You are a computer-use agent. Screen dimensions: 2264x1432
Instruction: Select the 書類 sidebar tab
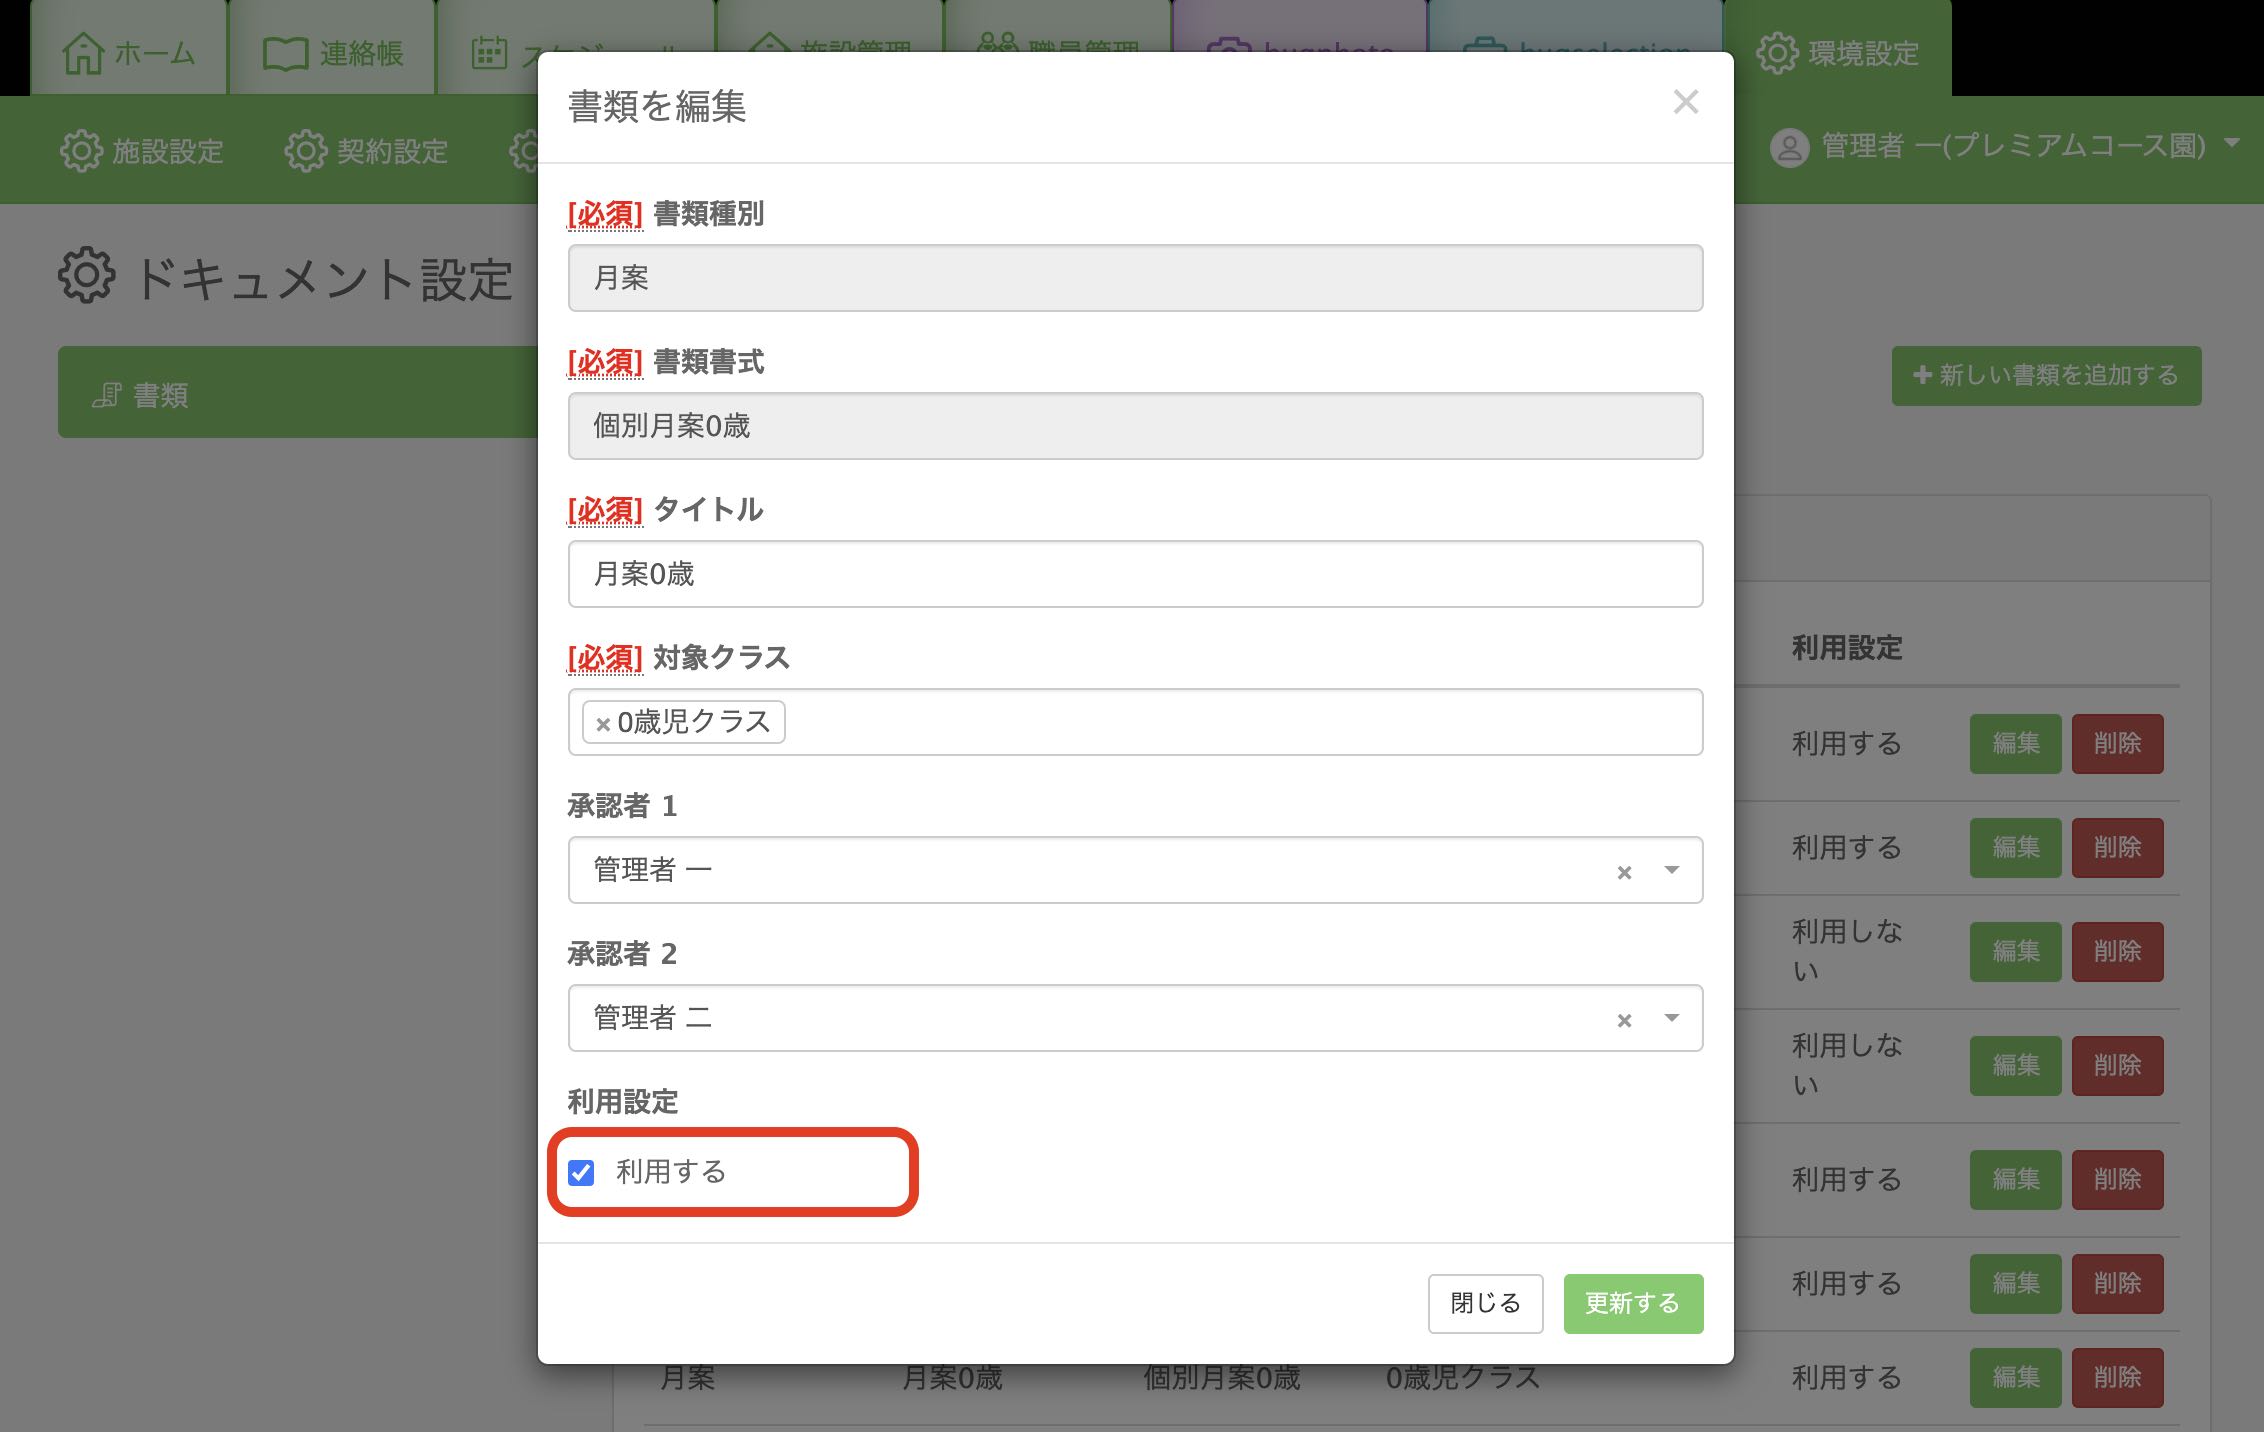(298, 393)
